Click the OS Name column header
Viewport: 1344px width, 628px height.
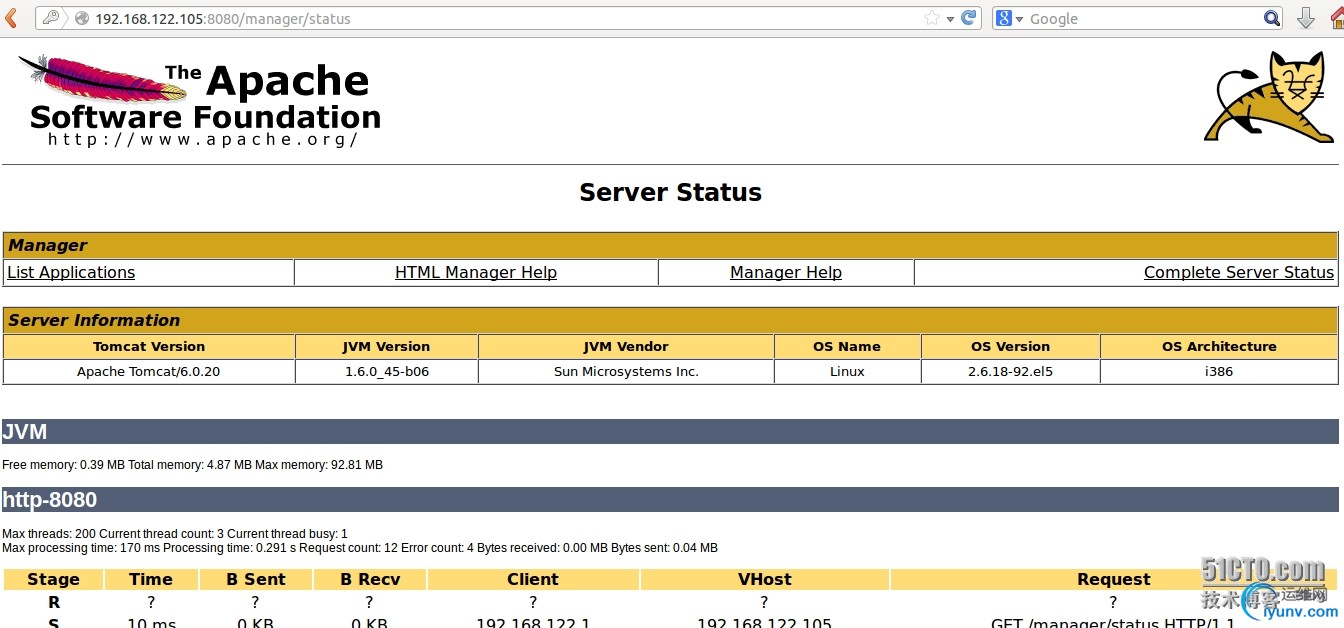(847, 346)
